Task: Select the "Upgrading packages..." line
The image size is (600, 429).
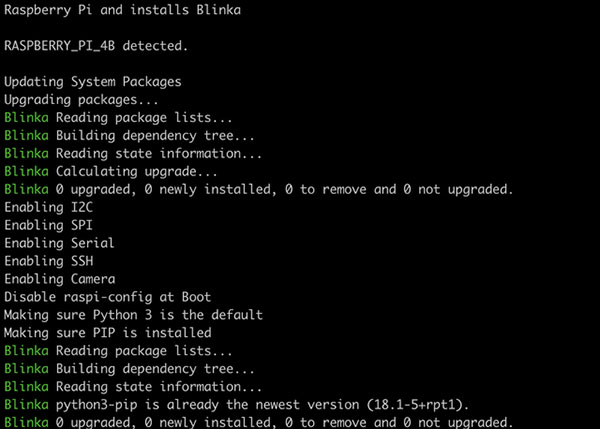Action: point(81,100)
